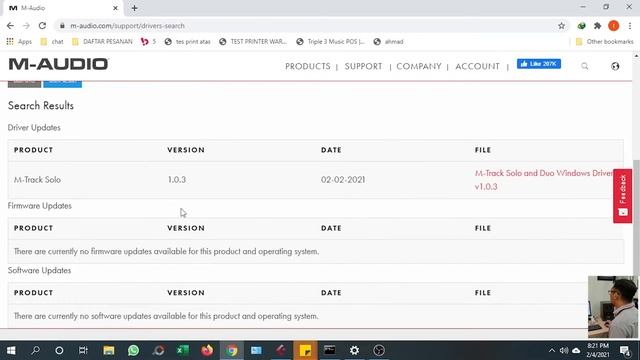Open the Triple 3 Music POS bookmark
The image size is (640, 360).
point(331,42)
